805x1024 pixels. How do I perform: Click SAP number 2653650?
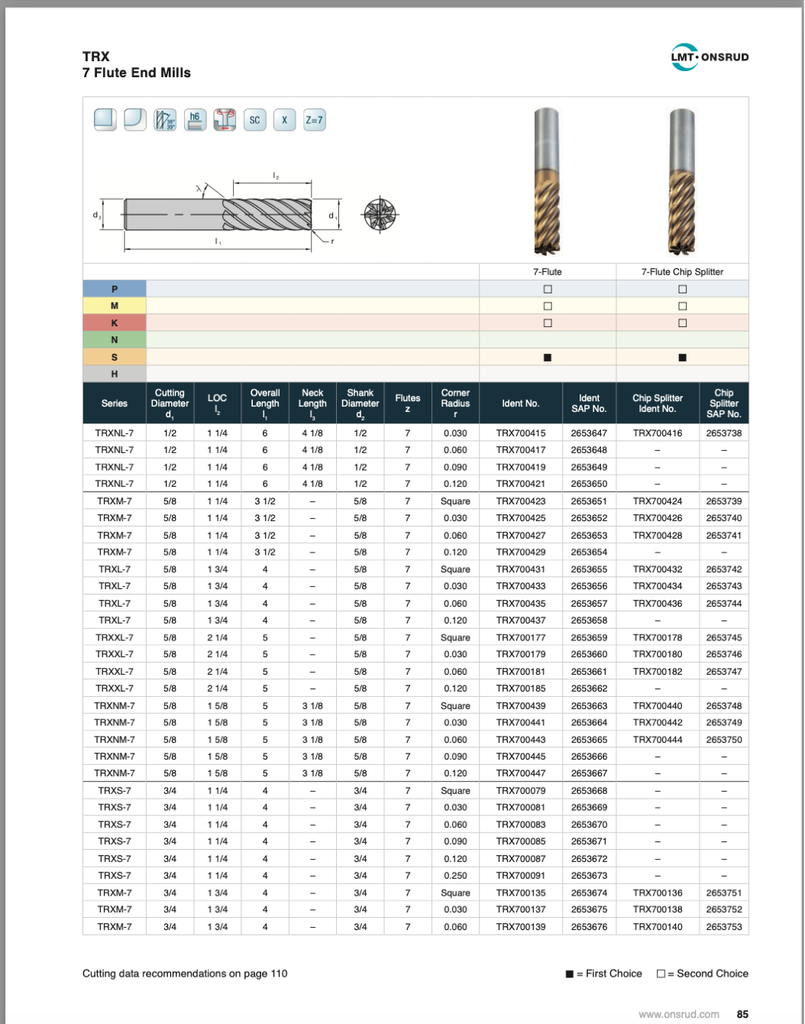pyautogui.click(x=589, y=484)
